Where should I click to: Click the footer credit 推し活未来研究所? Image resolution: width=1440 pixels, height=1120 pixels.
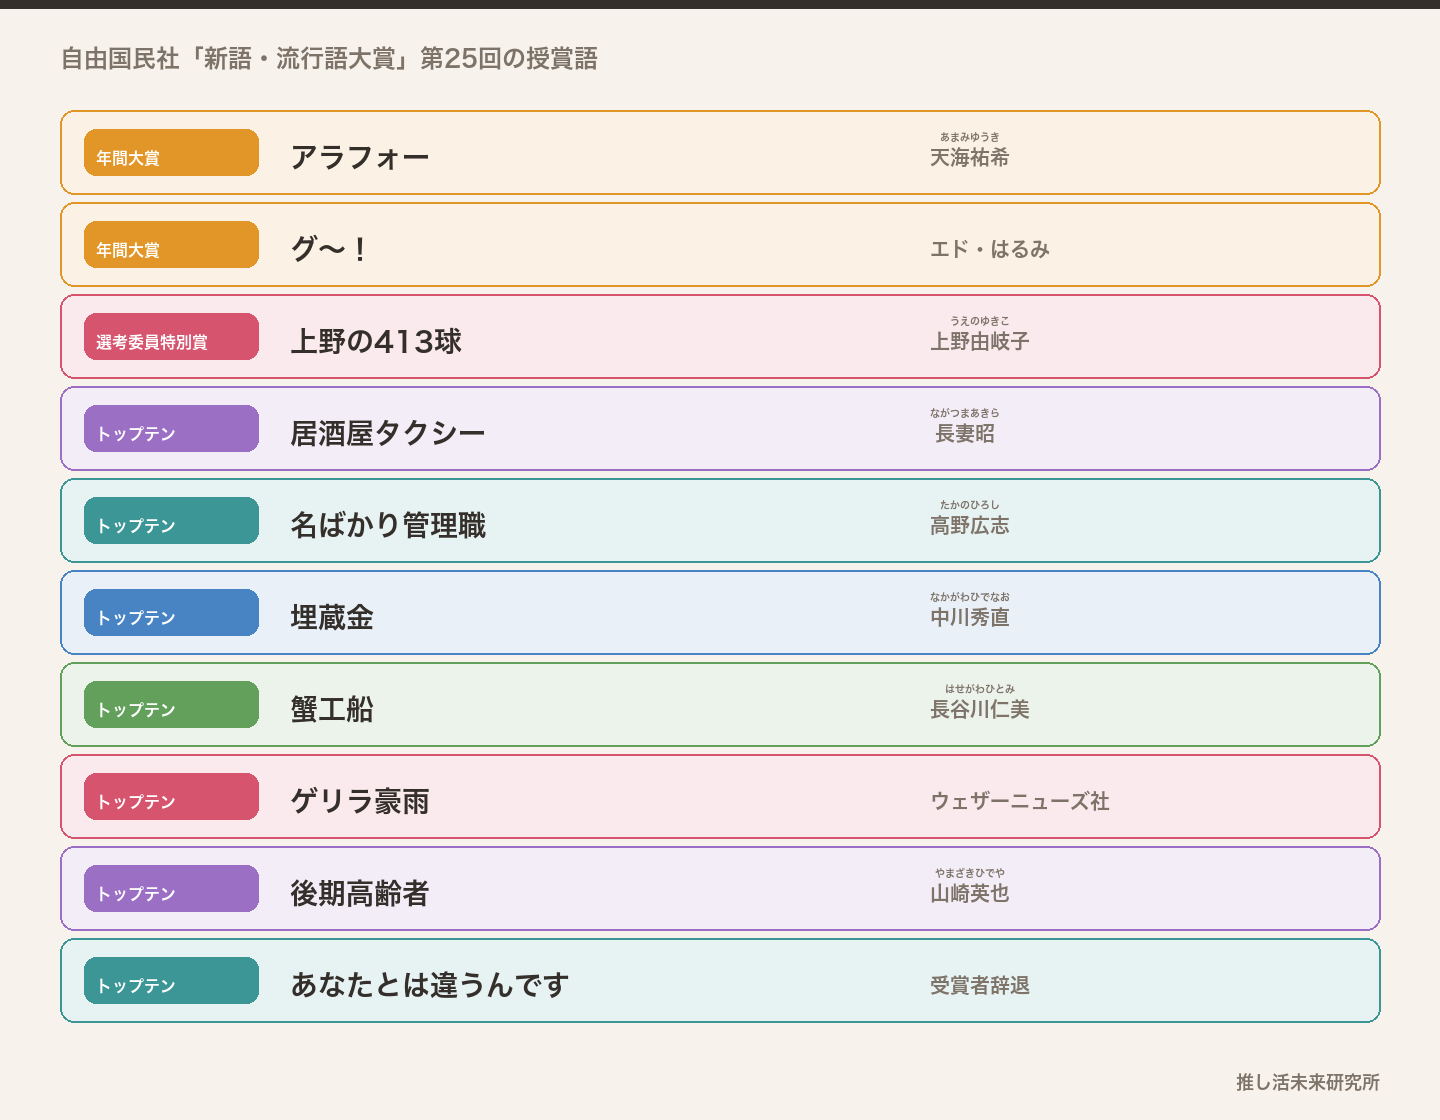pyautogui.click(x=1308, y=1082)
